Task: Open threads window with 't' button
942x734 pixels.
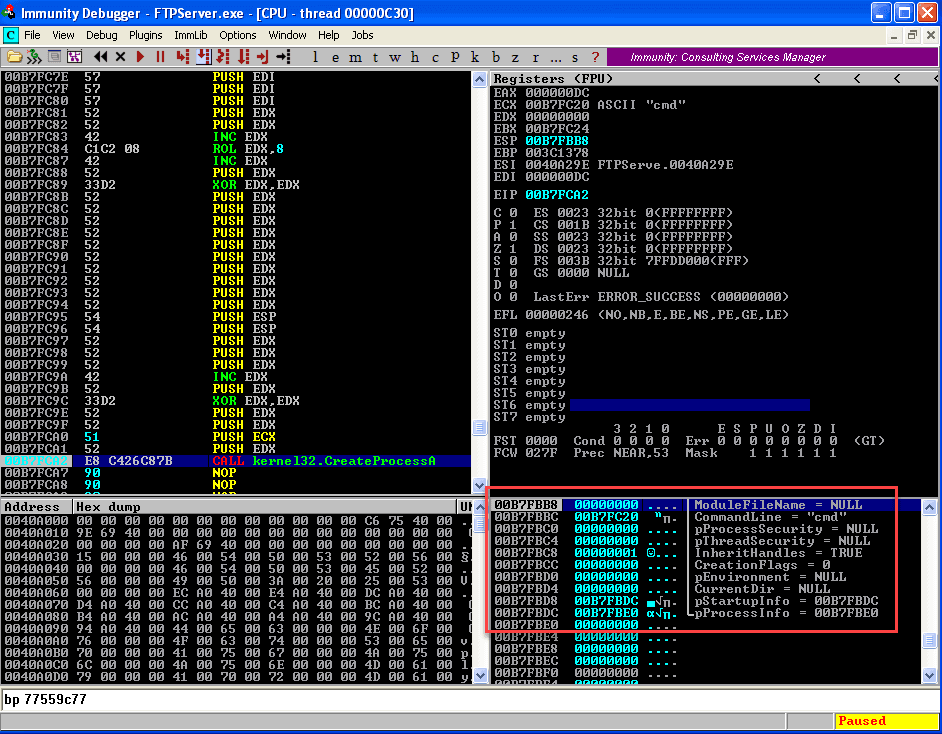Action: click(x=375, y=57)
